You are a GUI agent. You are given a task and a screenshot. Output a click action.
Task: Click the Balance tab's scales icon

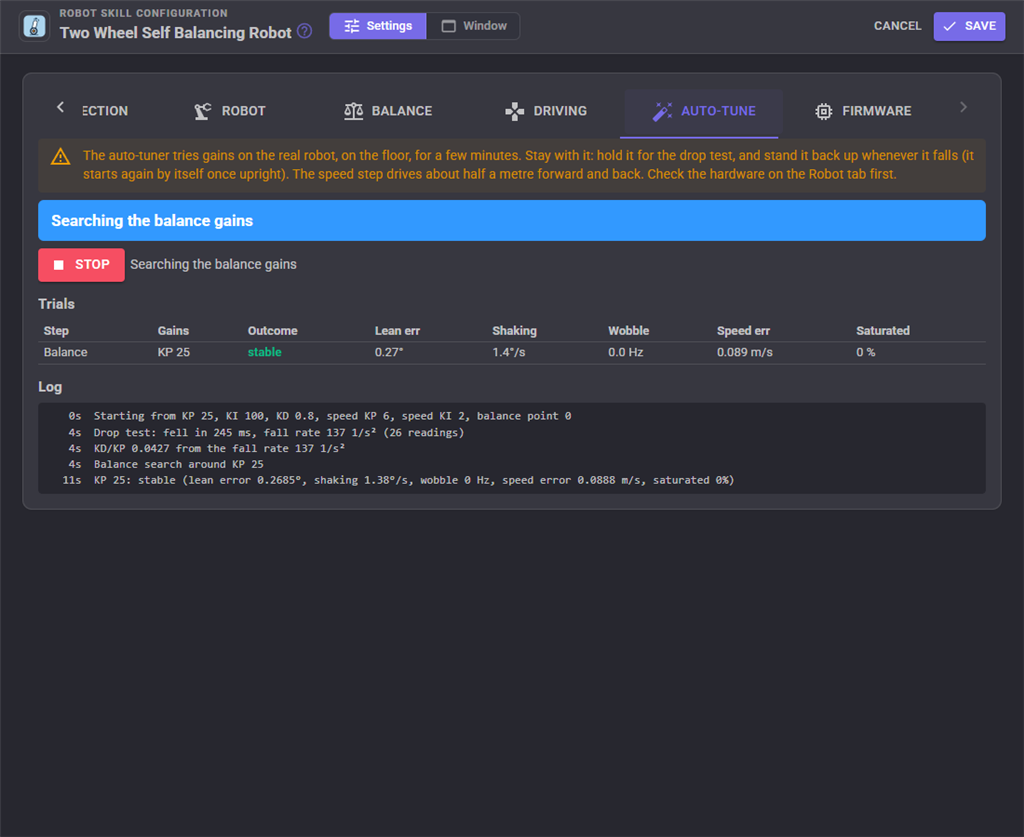(x=353, y=111)
